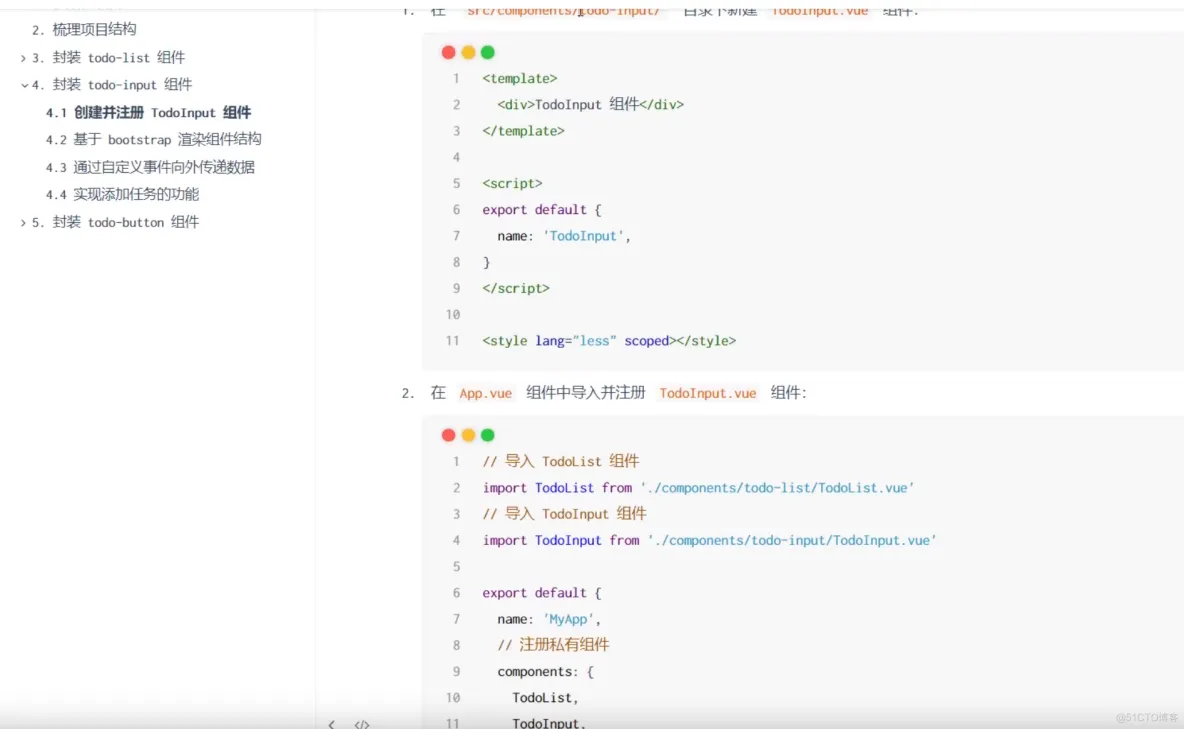Click the components: { code line
1184x729 pixels.
point(546,672)
